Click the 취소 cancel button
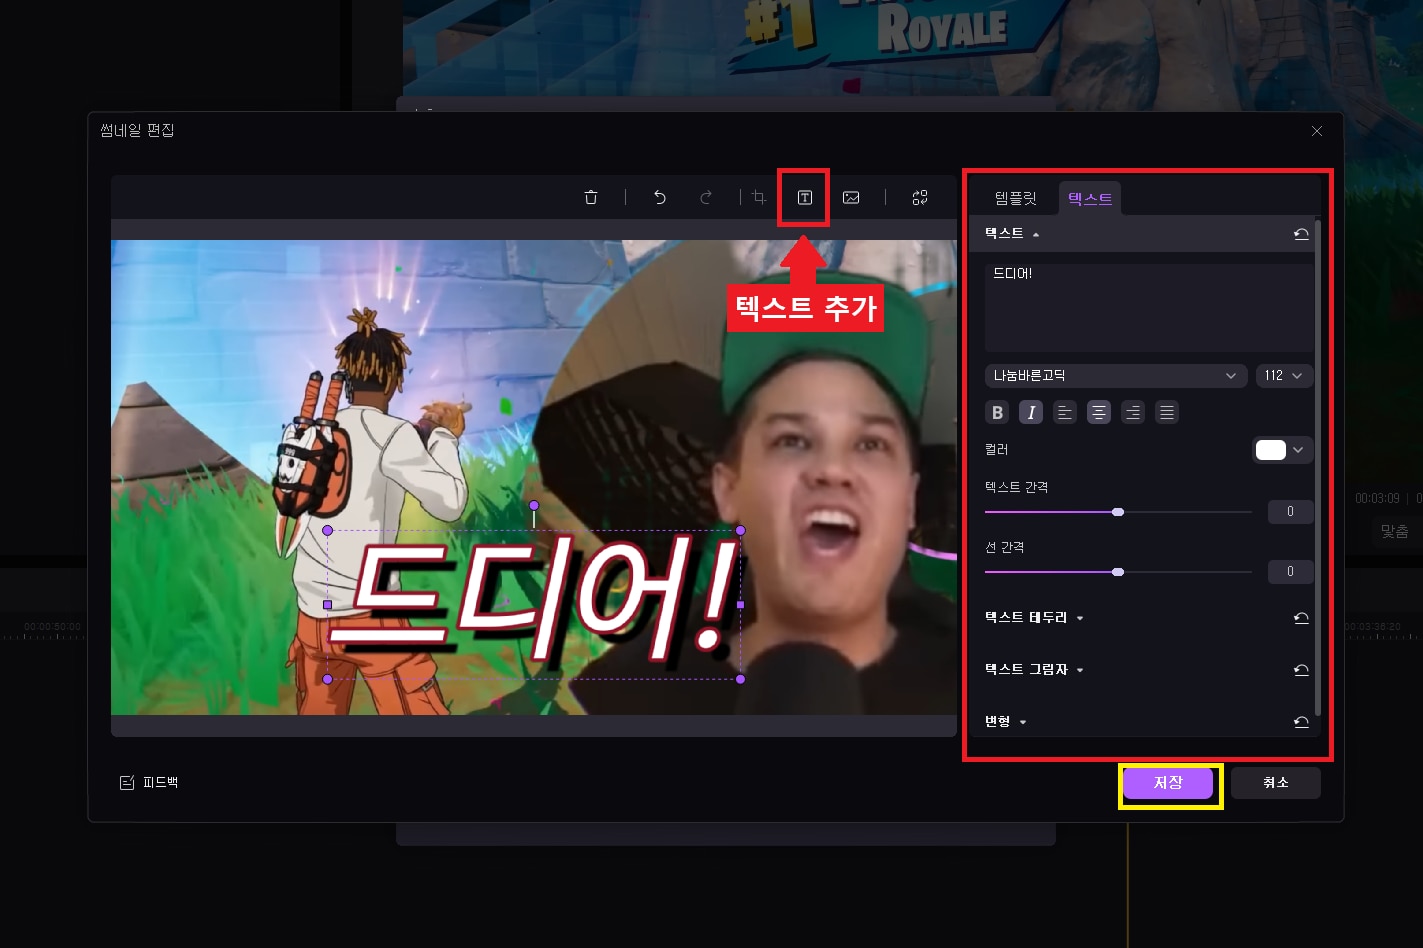The image size is (1423, 948). [x=1276, y=783]
